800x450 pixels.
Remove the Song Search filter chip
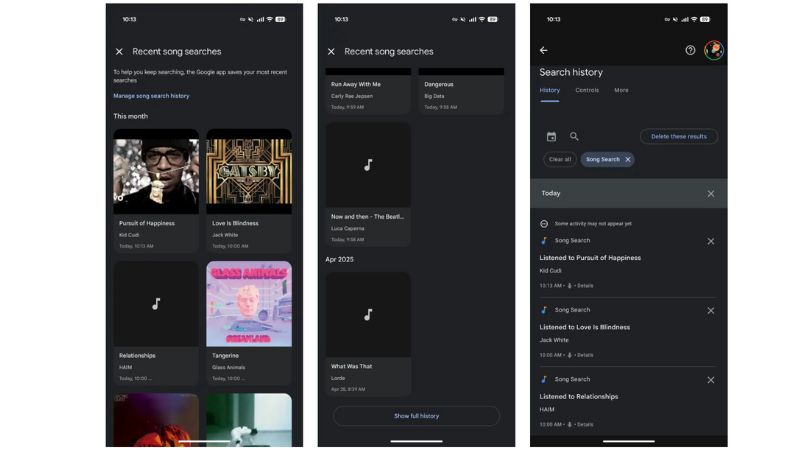click(628, 159)
